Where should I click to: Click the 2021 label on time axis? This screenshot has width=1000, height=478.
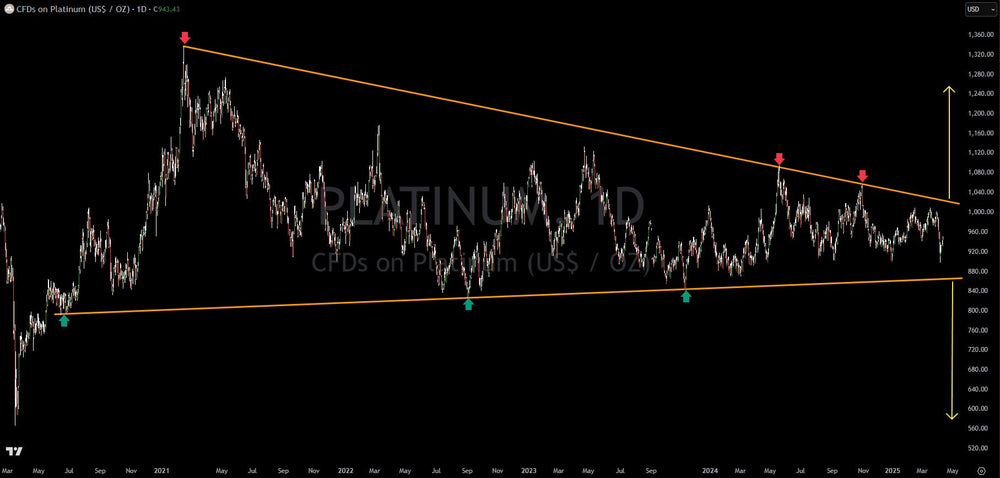162,469
